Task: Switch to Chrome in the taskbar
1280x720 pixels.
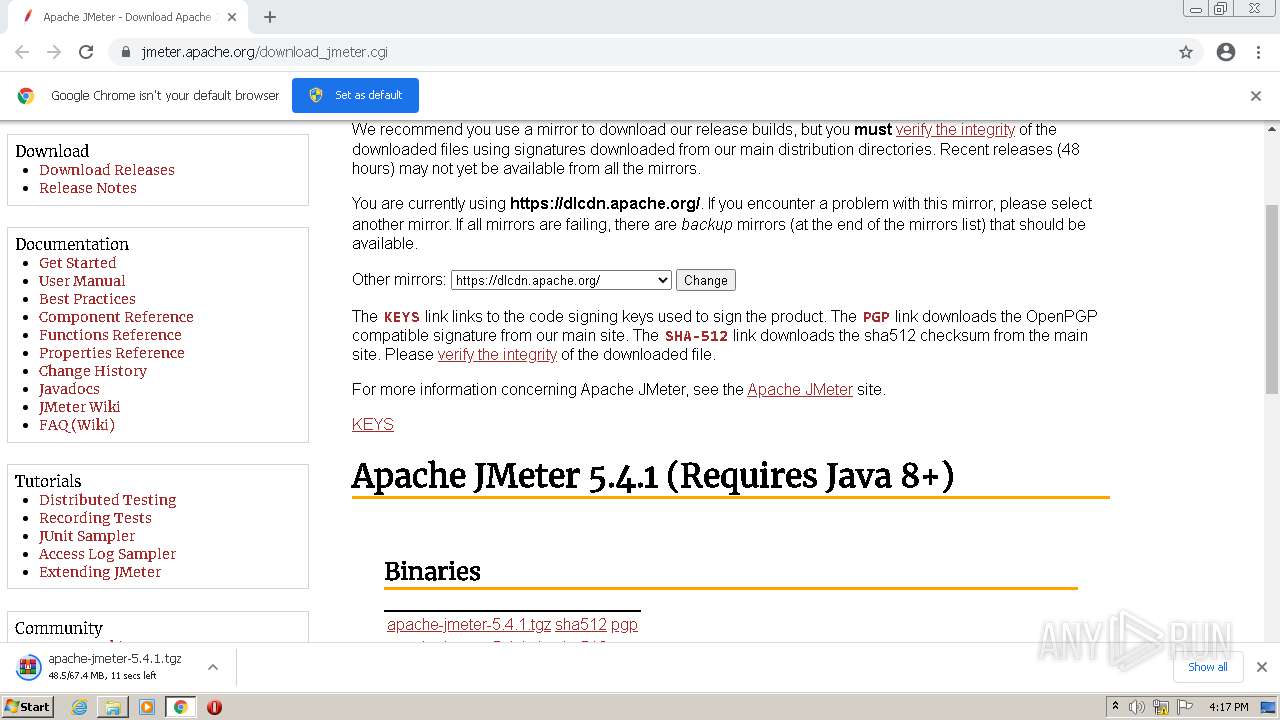Action: pyautogui.click(x=180, y=707)
